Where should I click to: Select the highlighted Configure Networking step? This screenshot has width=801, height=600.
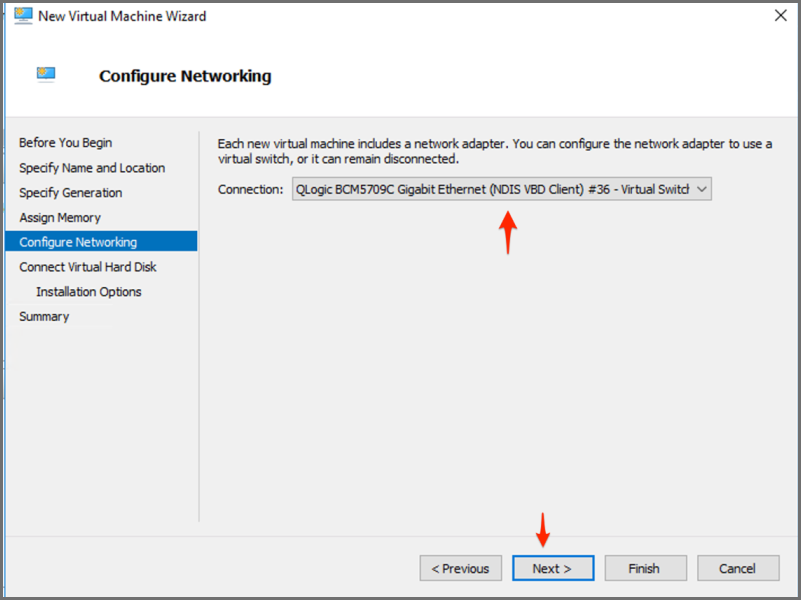78,242
